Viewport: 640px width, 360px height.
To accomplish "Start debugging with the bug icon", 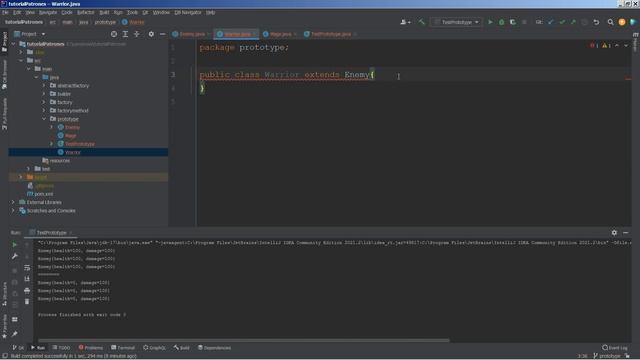I will [x=502, y=22].
